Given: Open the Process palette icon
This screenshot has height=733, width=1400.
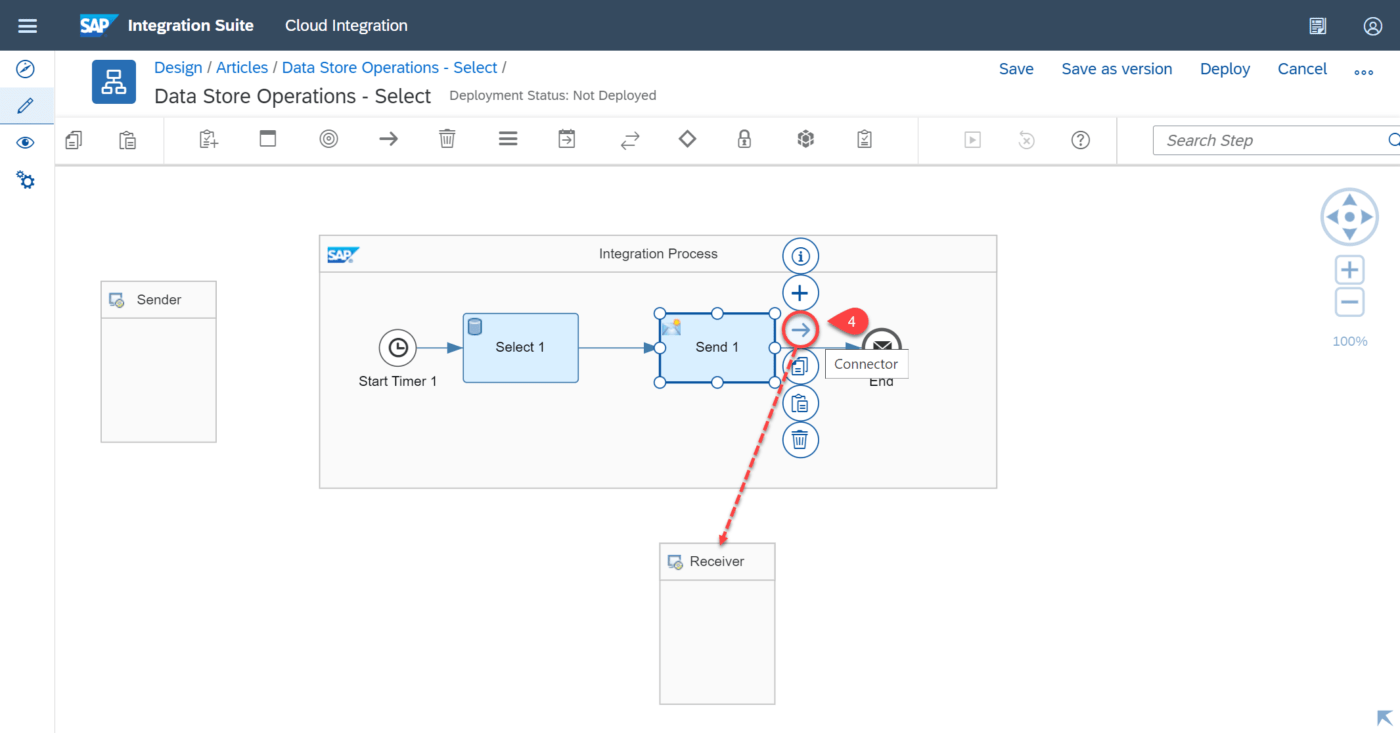Looking at the screenshot, I should (x=268, y=139).
